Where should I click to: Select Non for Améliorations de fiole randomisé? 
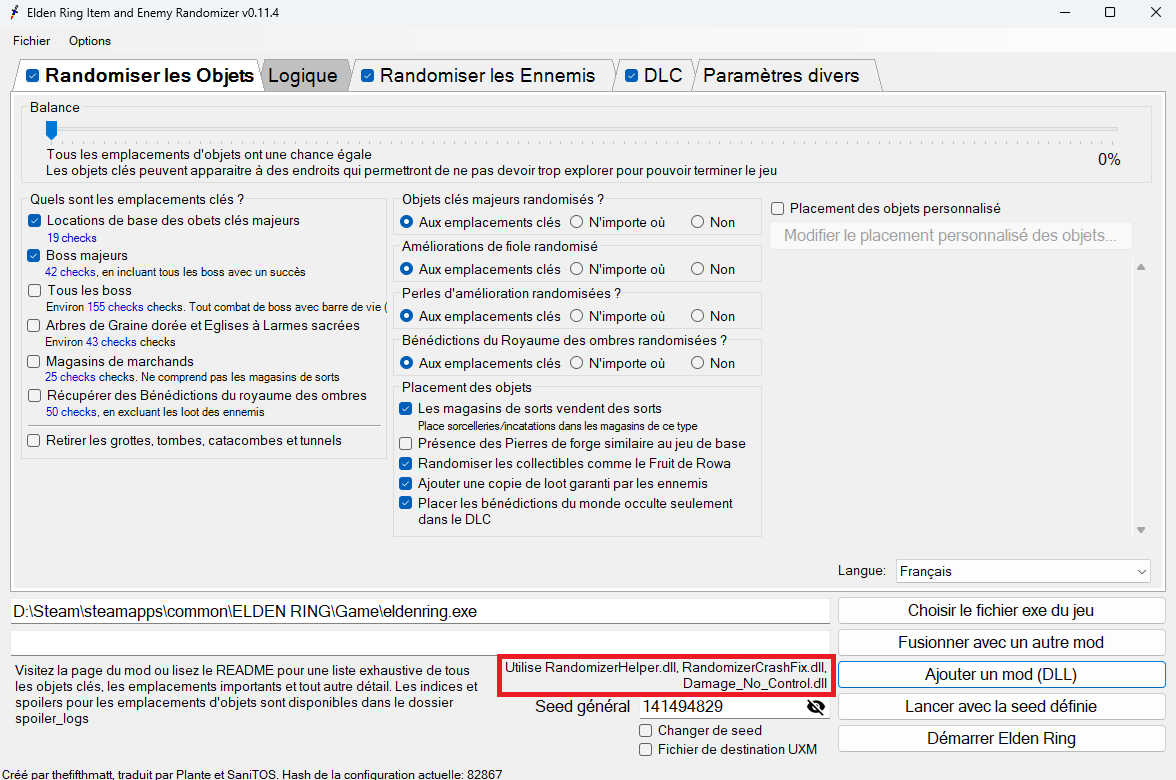coord(698,268)
